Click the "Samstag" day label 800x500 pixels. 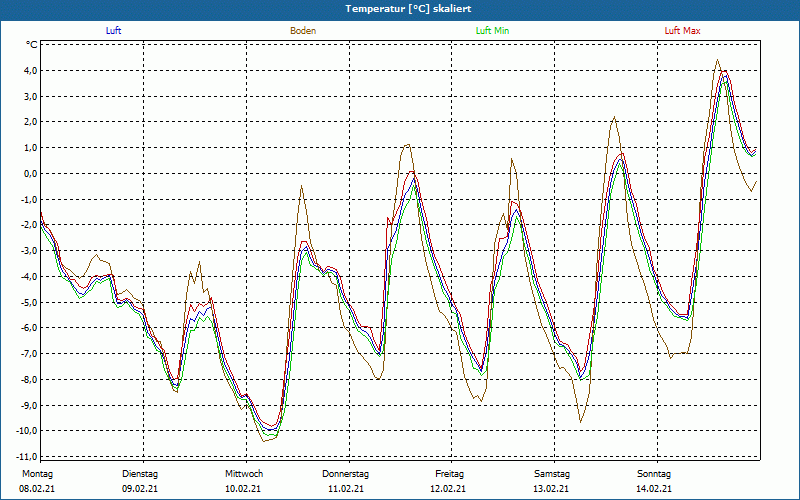[552, 474]
